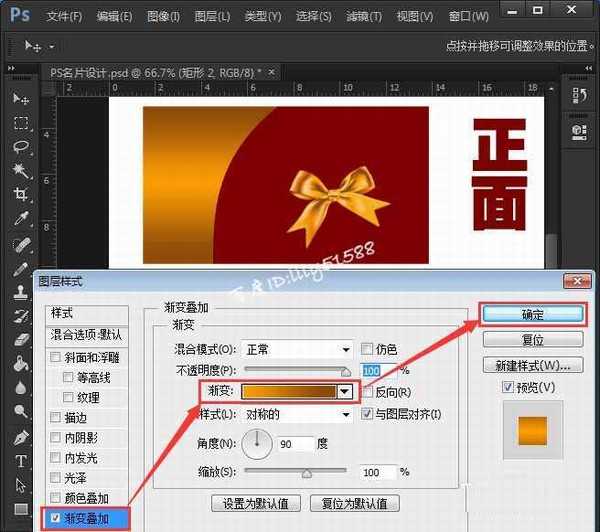This screenshot has width=600, height=532.
Task: Select the Eyedropper tool
Action: [x=20, y=219]
